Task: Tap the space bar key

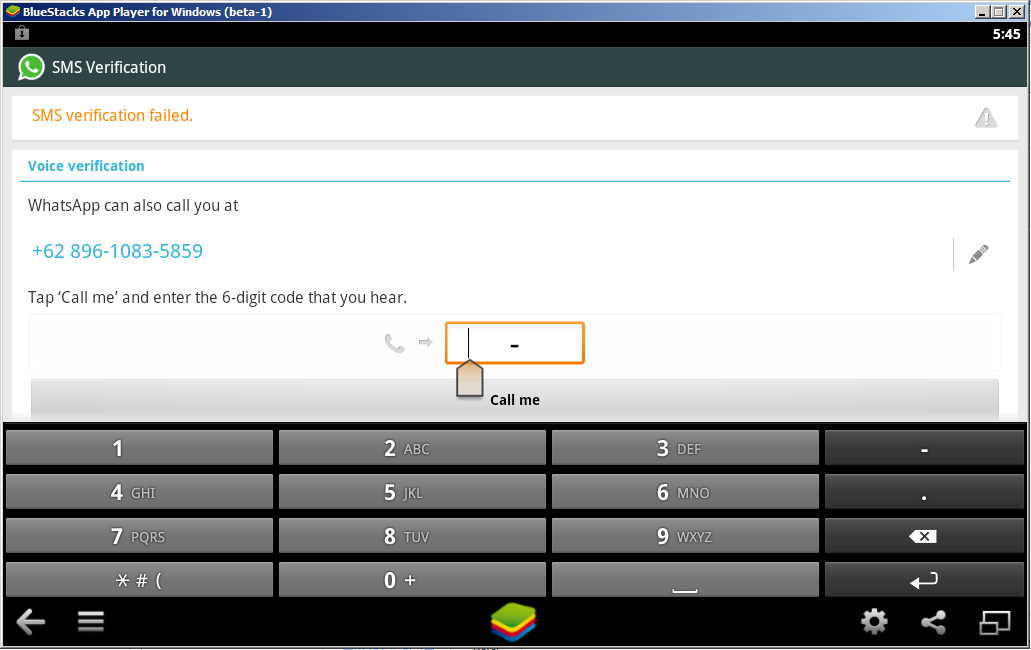Action: [x=685, y=580]
